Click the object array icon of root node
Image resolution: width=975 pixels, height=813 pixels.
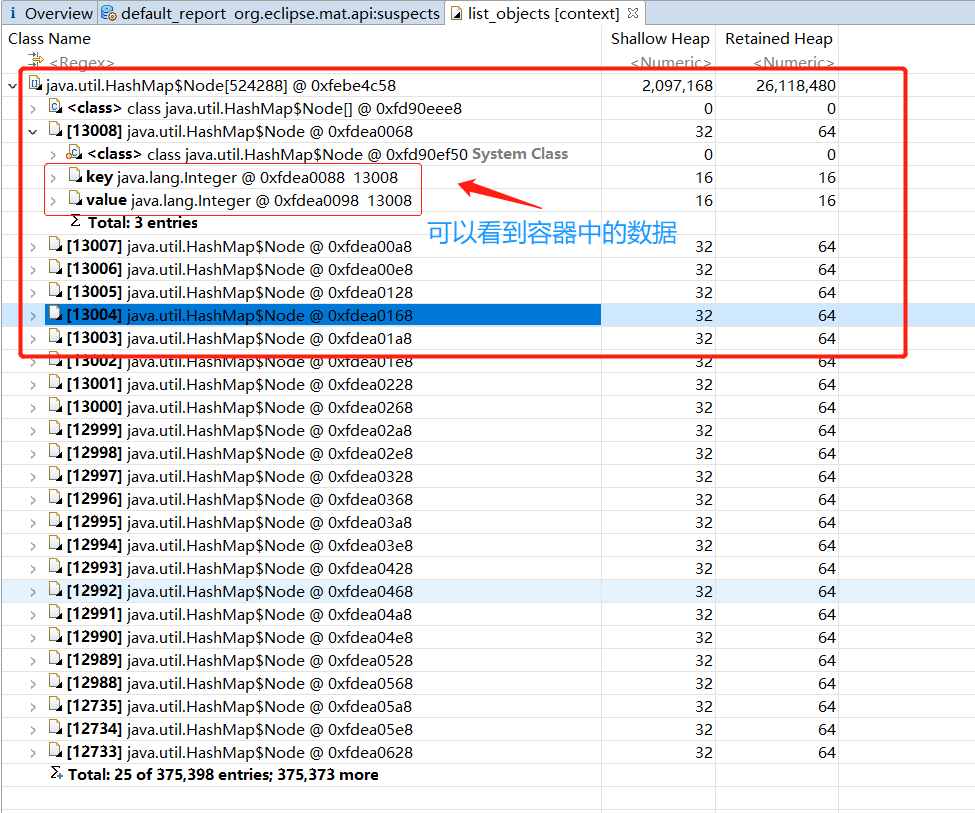point(35,85)
